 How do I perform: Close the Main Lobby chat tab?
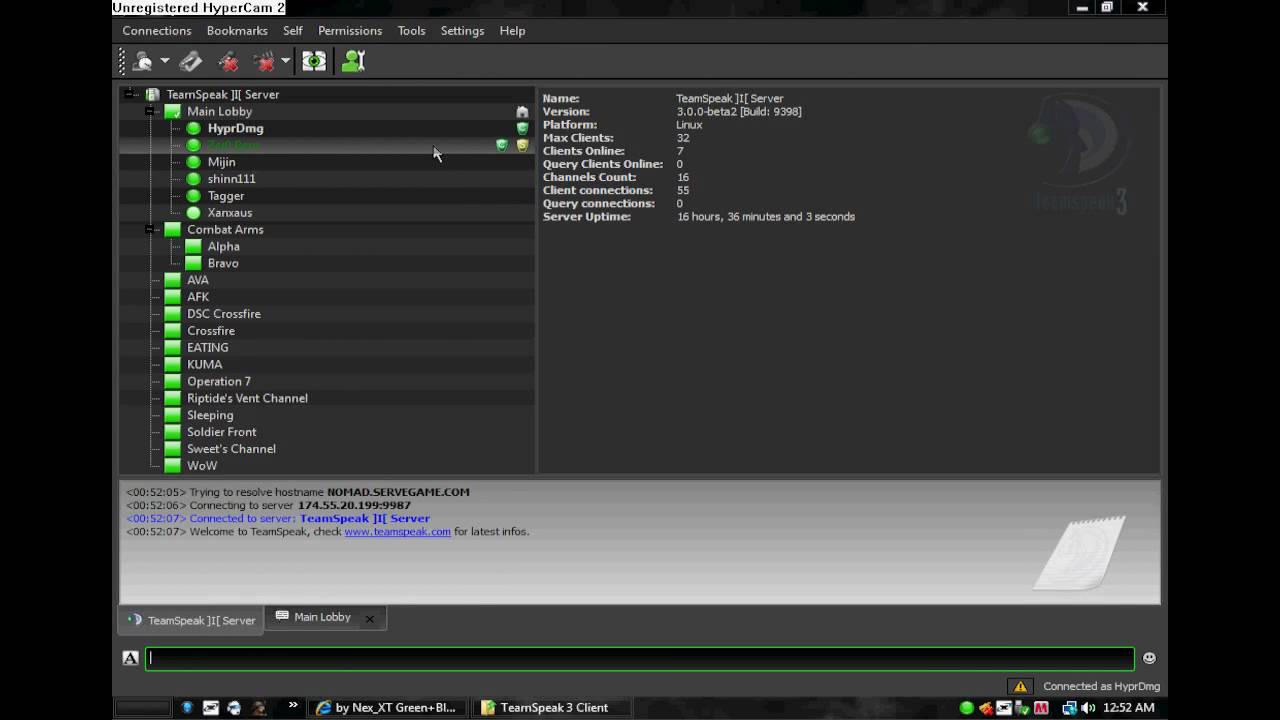(x=369, y=619)
